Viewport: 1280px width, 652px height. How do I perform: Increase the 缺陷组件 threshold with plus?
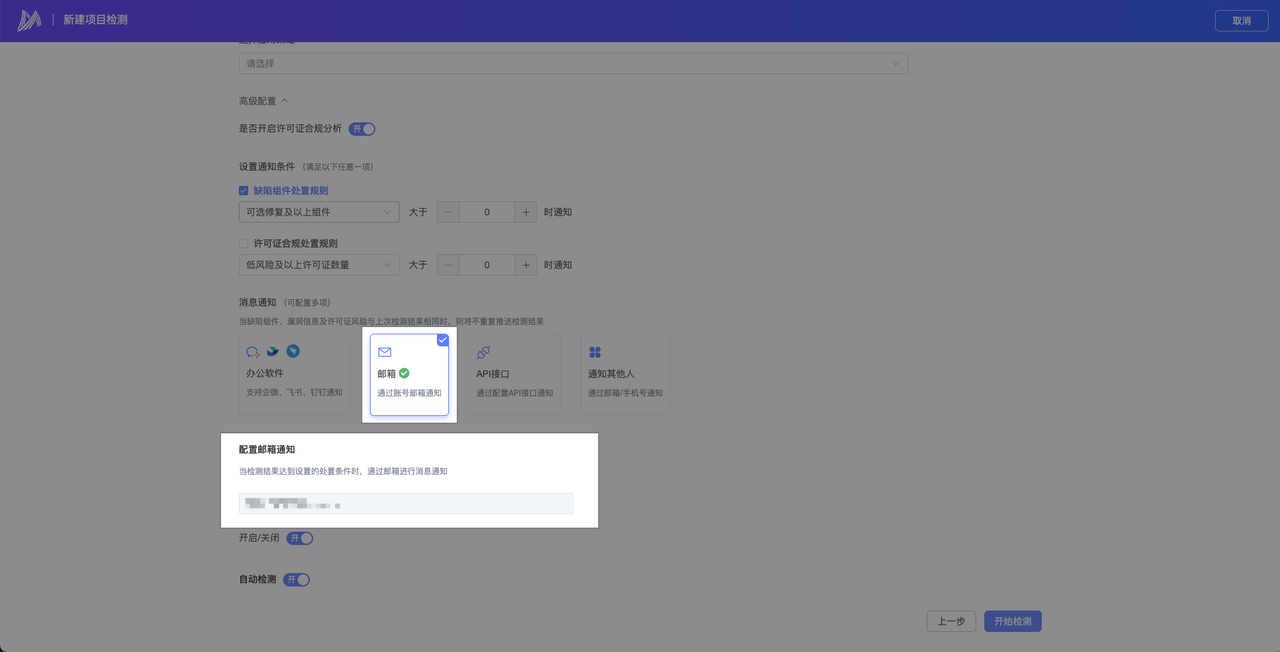point(526,212)
